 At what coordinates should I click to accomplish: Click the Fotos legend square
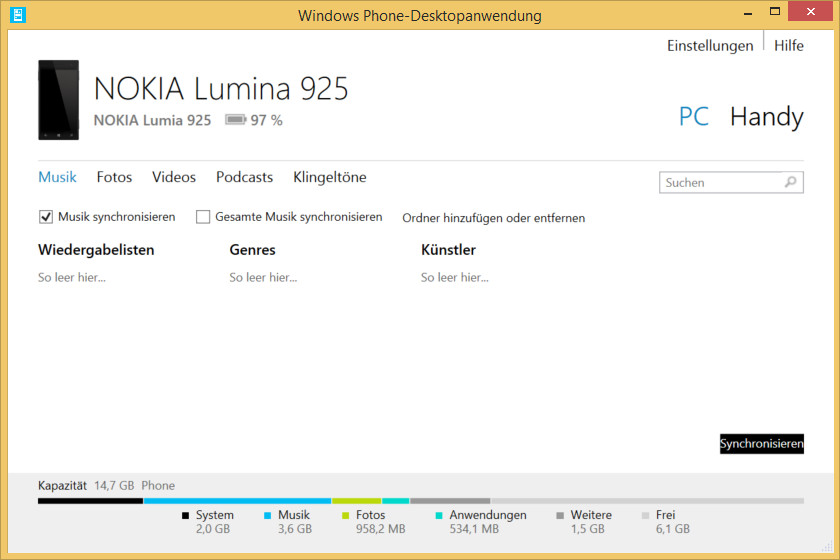346,516
